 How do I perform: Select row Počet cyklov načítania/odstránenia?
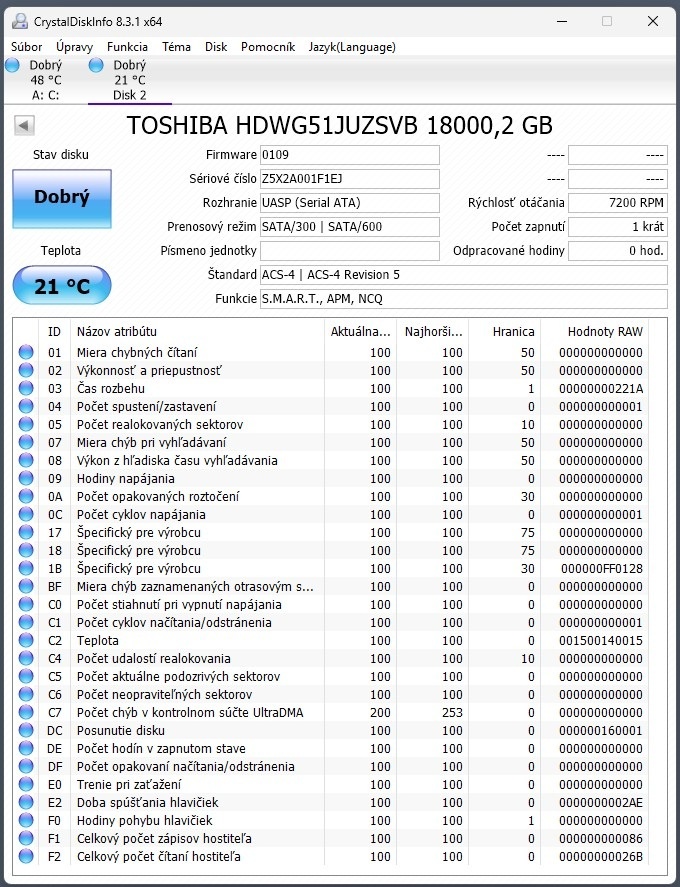331,623
